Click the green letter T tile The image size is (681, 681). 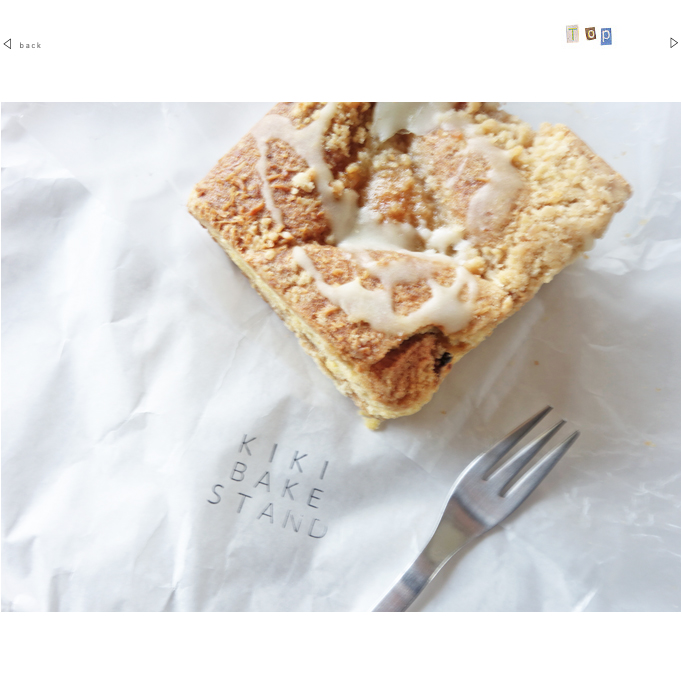coord(572,34)
